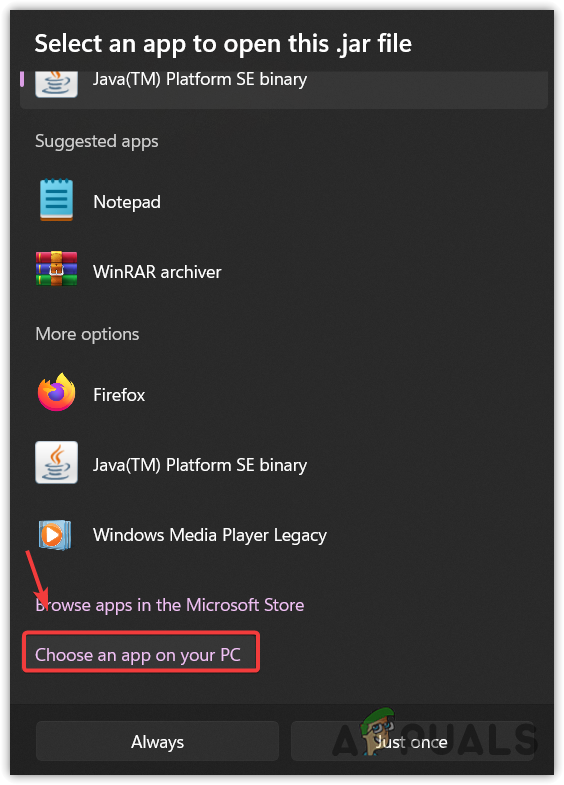
Task: Click the More options section heading
Action: [87, 334]
